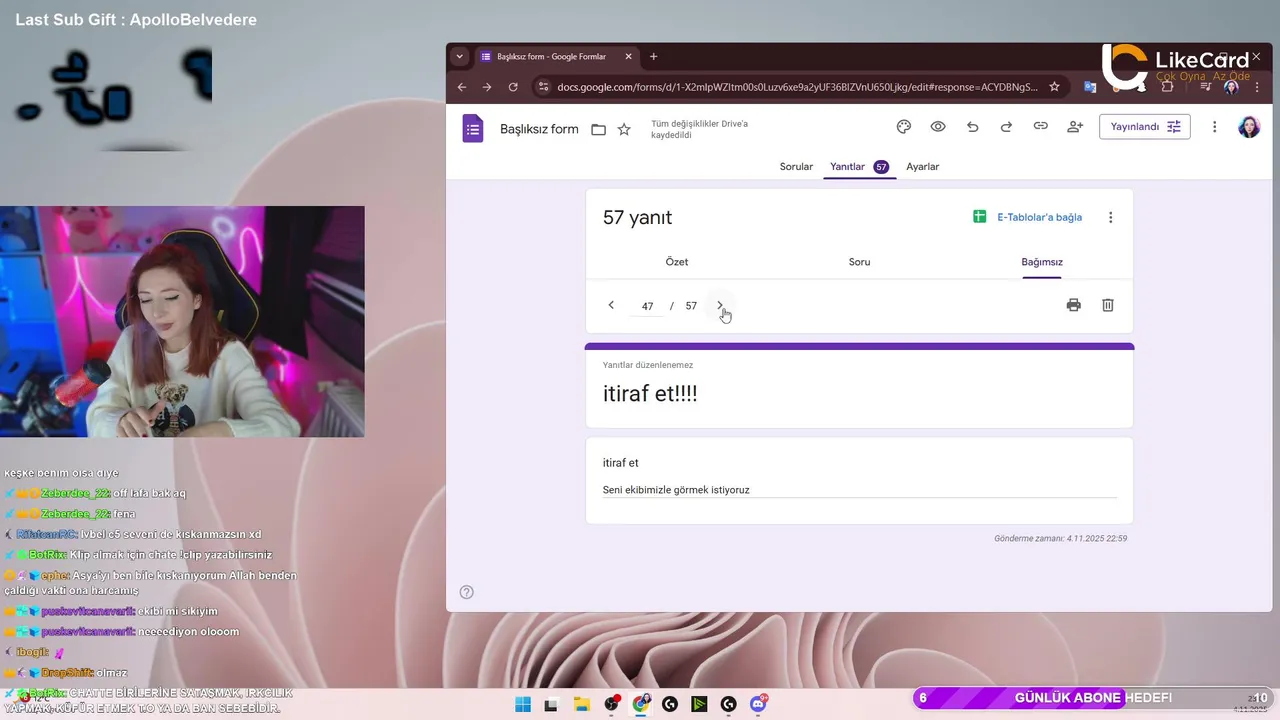1280x720 pixels.
Task: Open File Explorer from the taskbar
Action: [581, 704]
